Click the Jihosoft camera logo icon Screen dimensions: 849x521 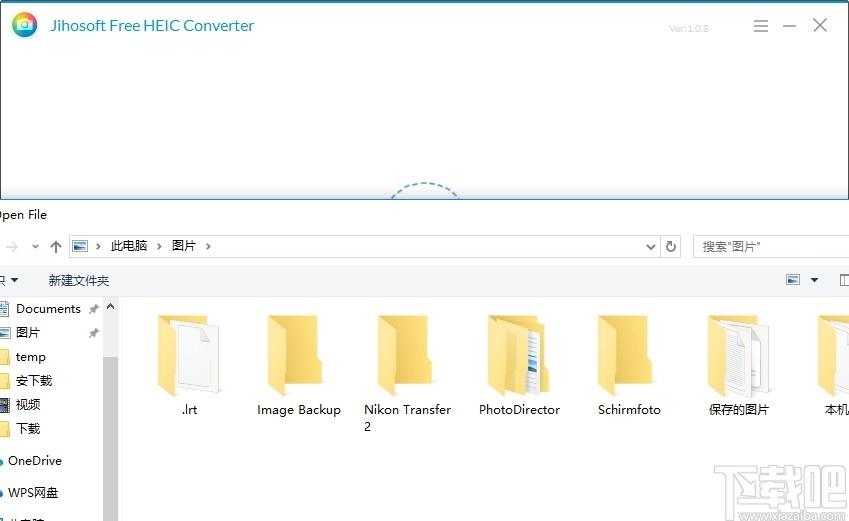click(x=24, y=25)
